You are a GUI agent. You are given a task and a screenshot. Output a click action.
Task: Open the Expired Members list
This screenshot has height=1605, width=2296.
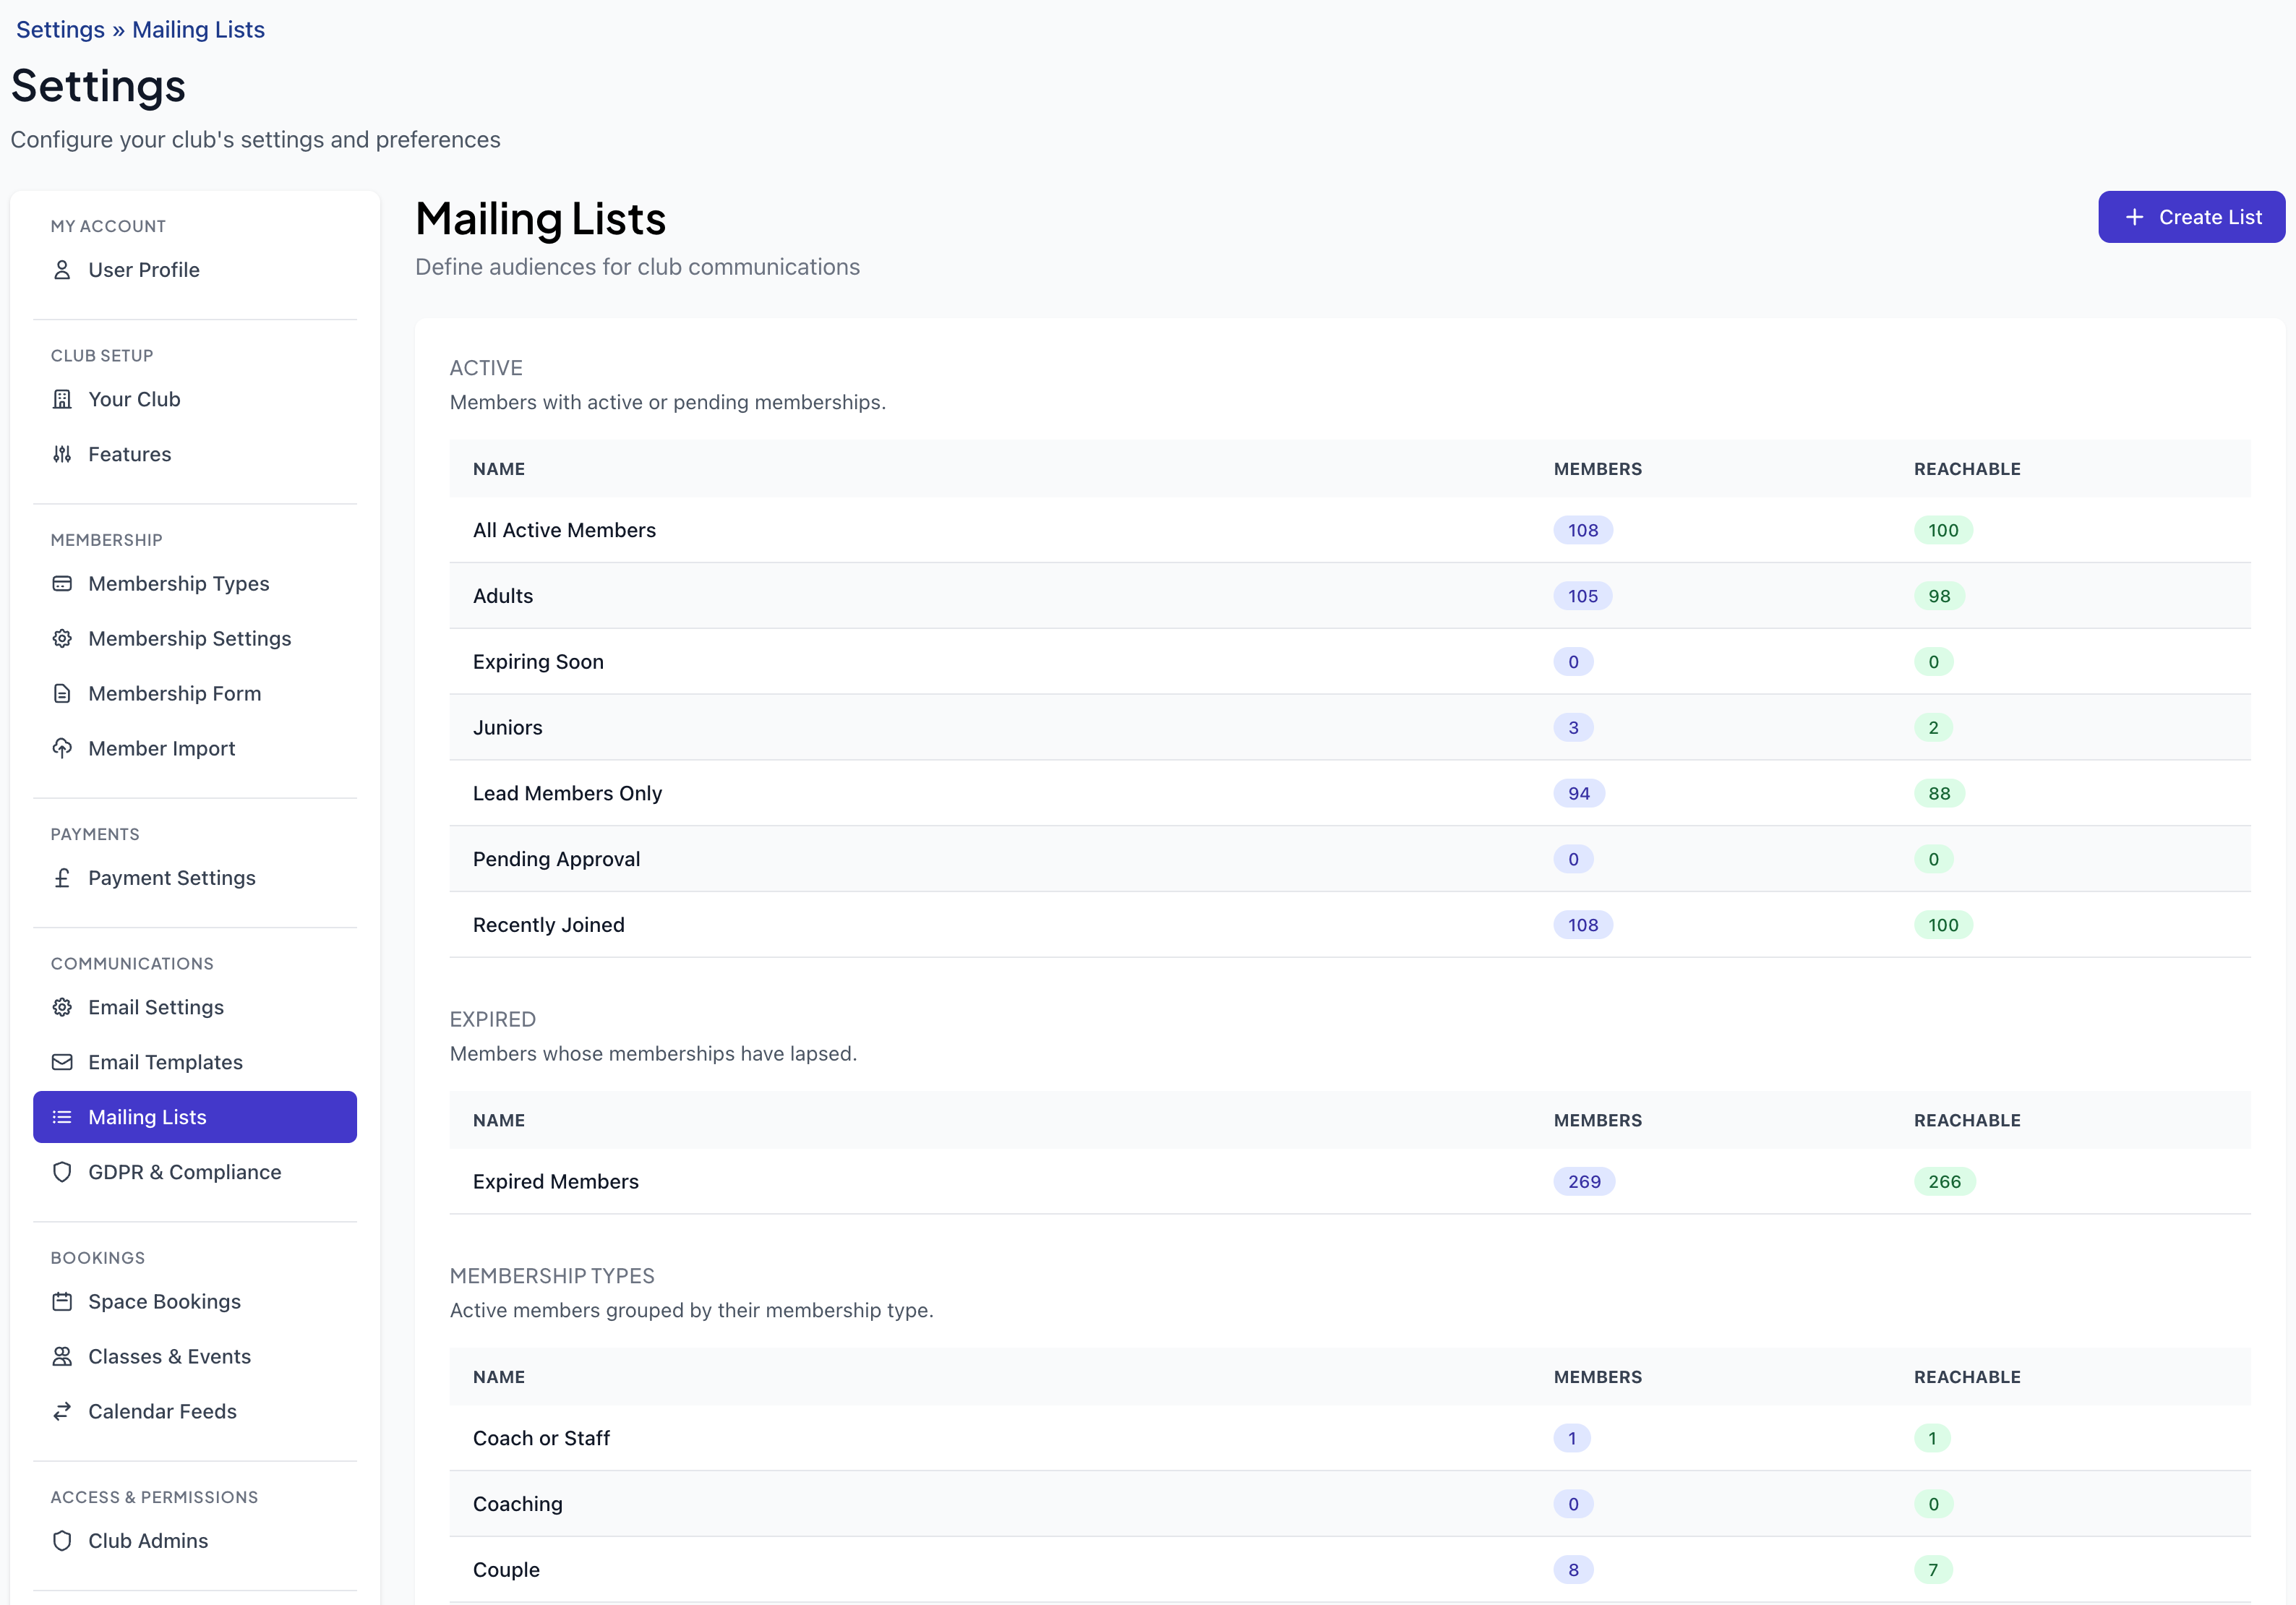click(x=1350, y=1182)
